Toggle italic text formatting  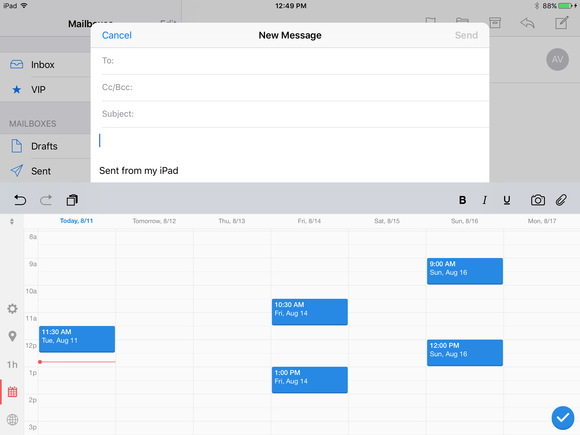485,200
